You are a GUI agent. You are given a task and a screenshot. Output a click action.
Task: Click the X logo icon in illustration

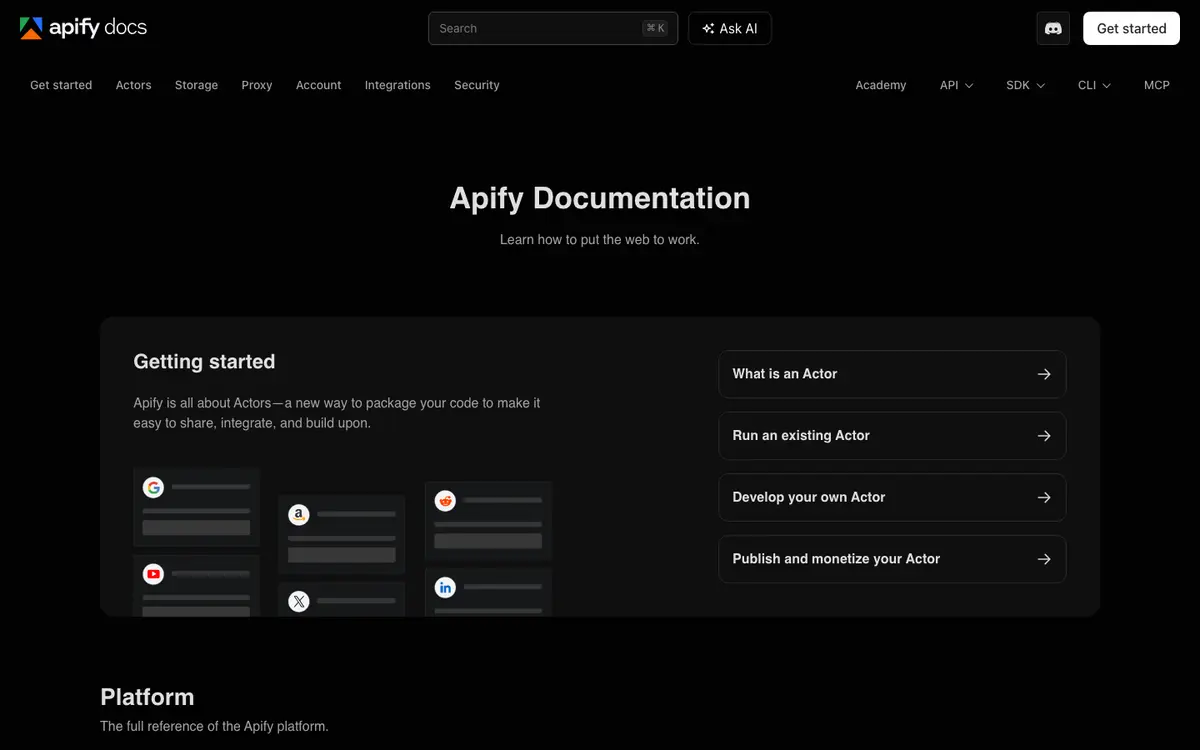[x=299, y=601]
